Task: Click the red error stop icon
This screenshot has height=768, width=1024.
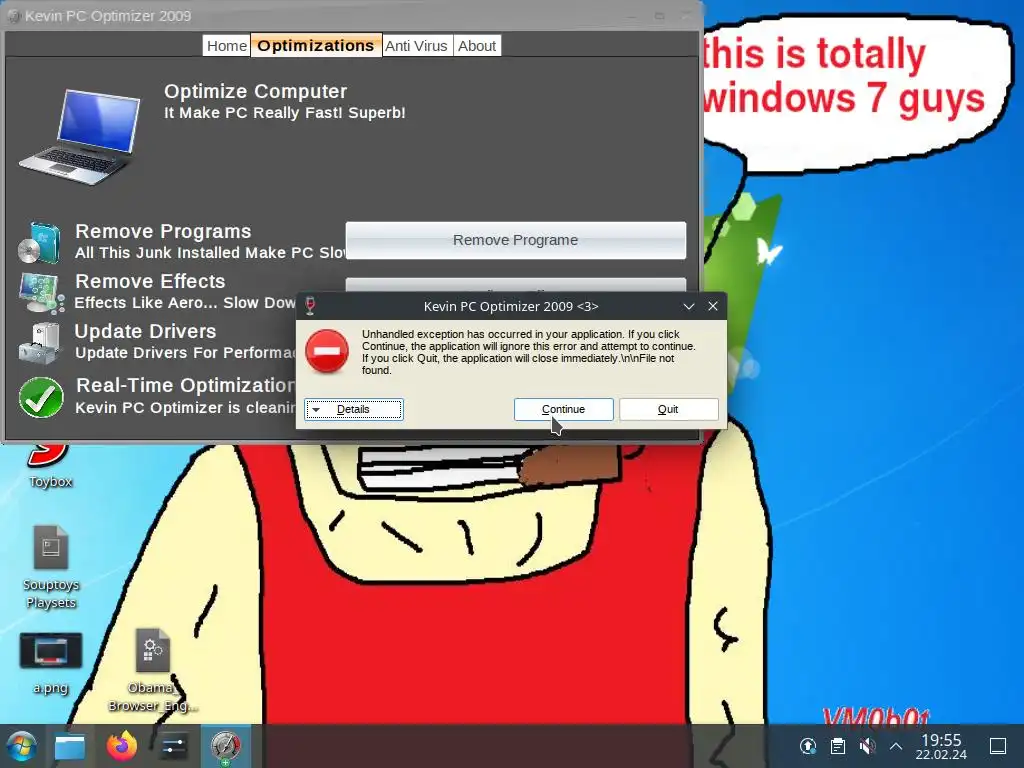Action: point(327,351)
